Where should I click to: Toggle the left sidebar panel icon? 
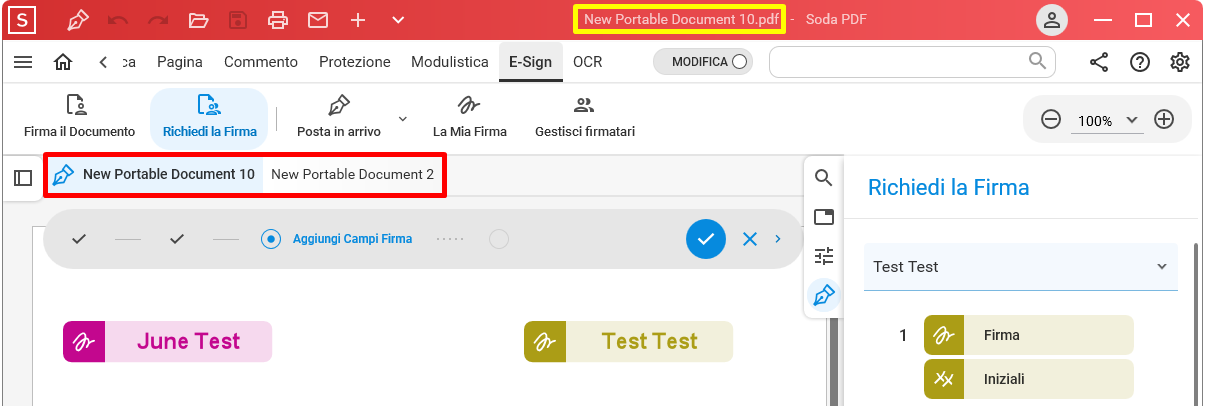23,178
